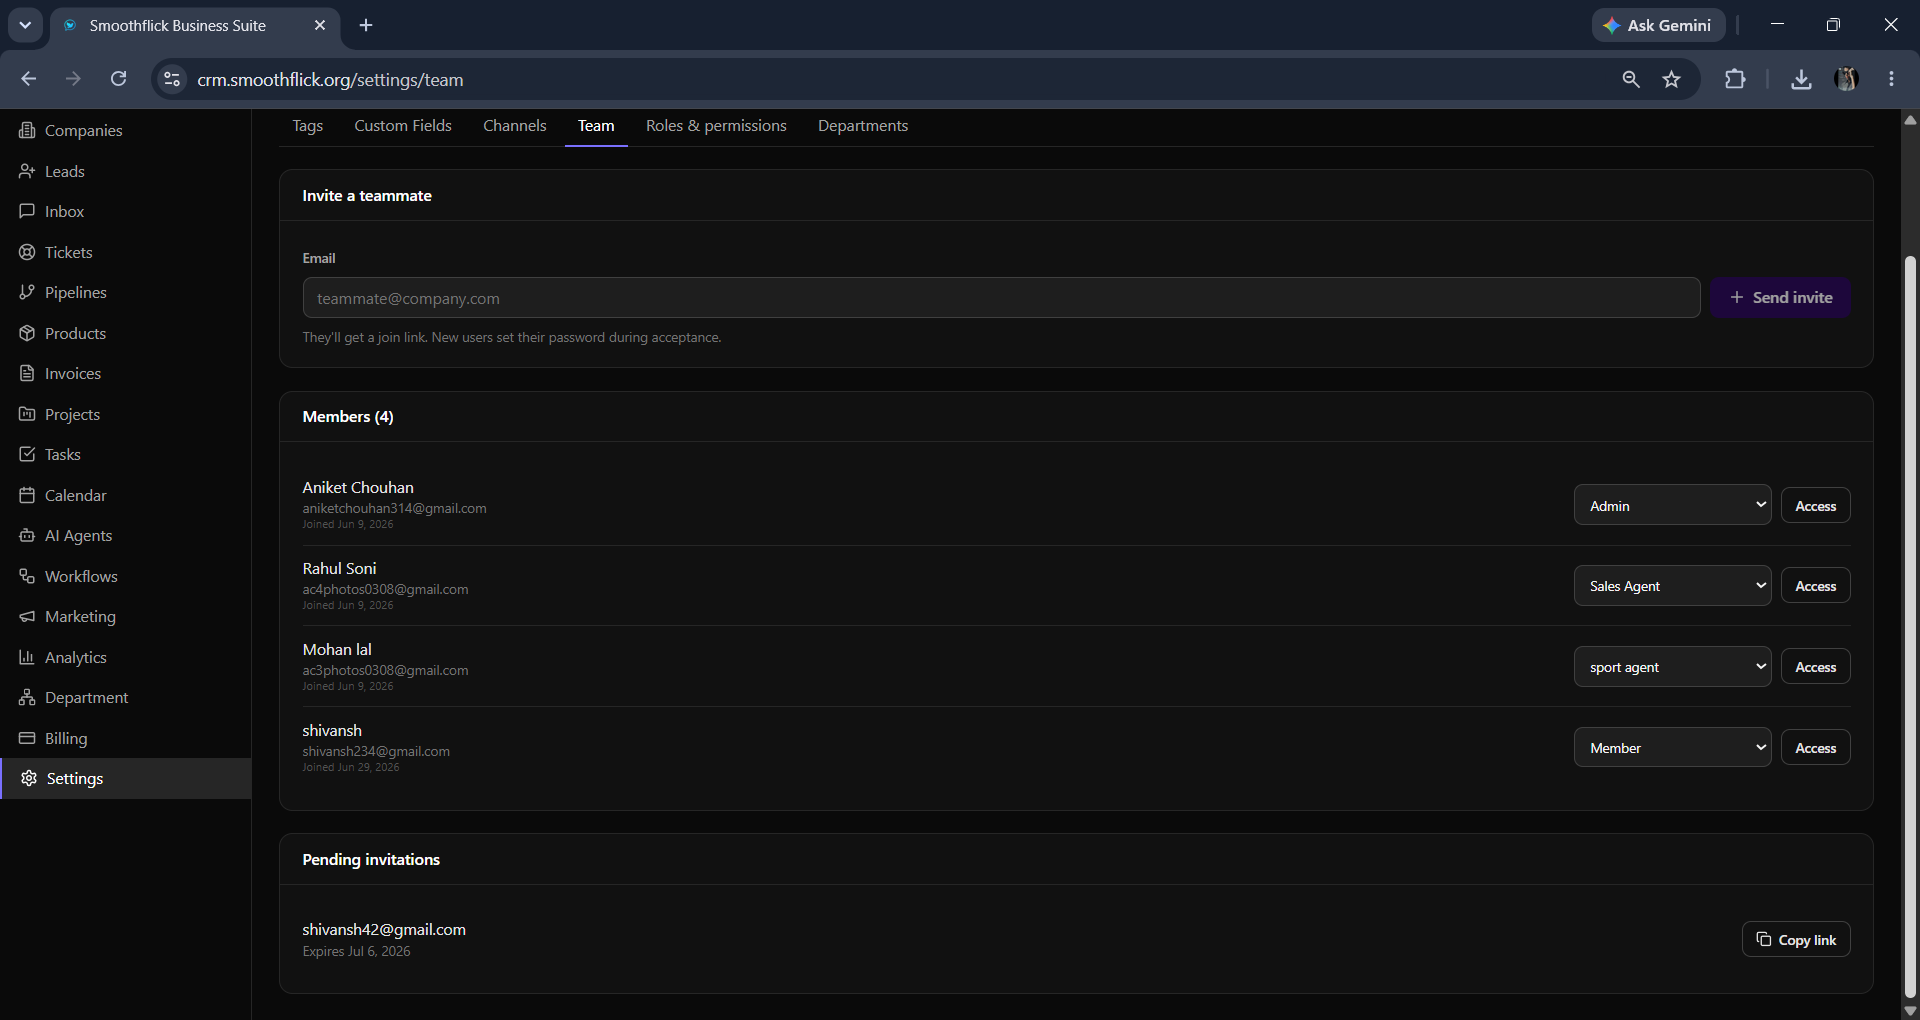This screenshot has height=1020, width=1920.
Task: Open a new browser tab
Action: (366, 25)
